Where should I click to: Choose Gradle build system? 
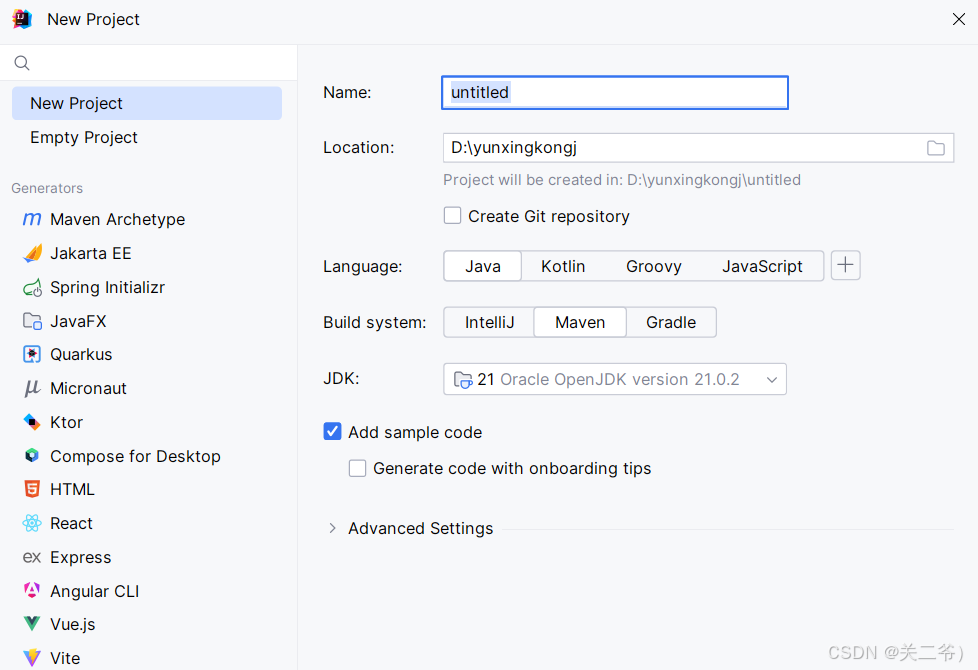point(671,322)
